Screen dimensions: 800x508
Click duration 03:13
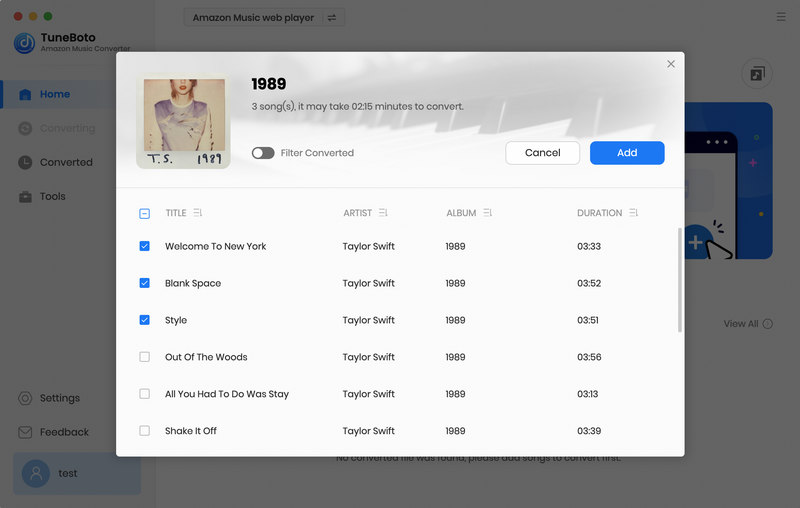click(x=588, y=394)
